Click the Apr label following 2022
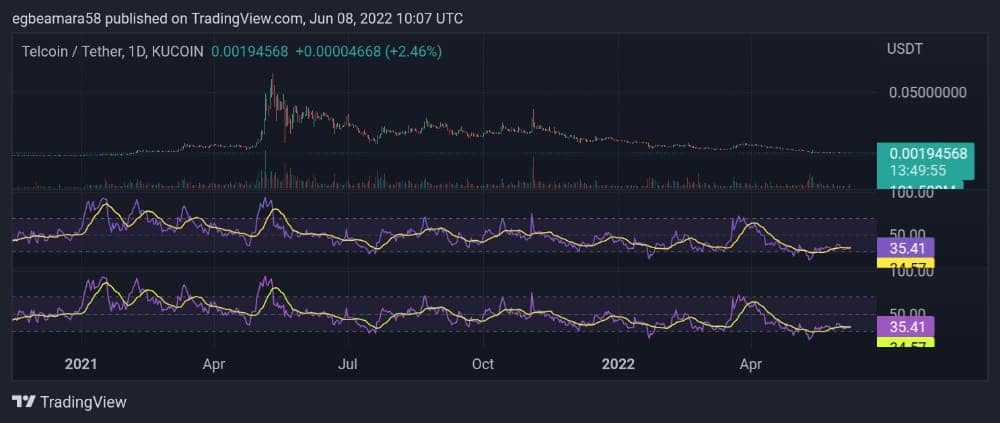The image size is (1000, 423). click(751, 365)
